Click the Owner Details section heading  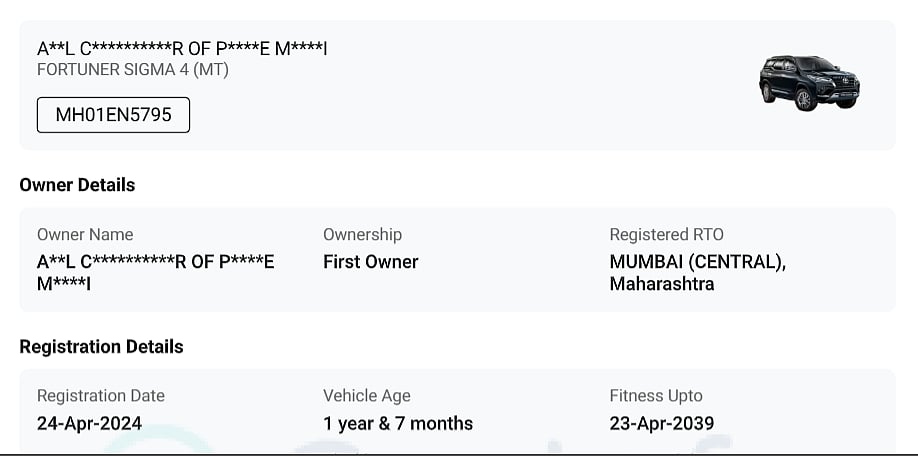point(77,185)
